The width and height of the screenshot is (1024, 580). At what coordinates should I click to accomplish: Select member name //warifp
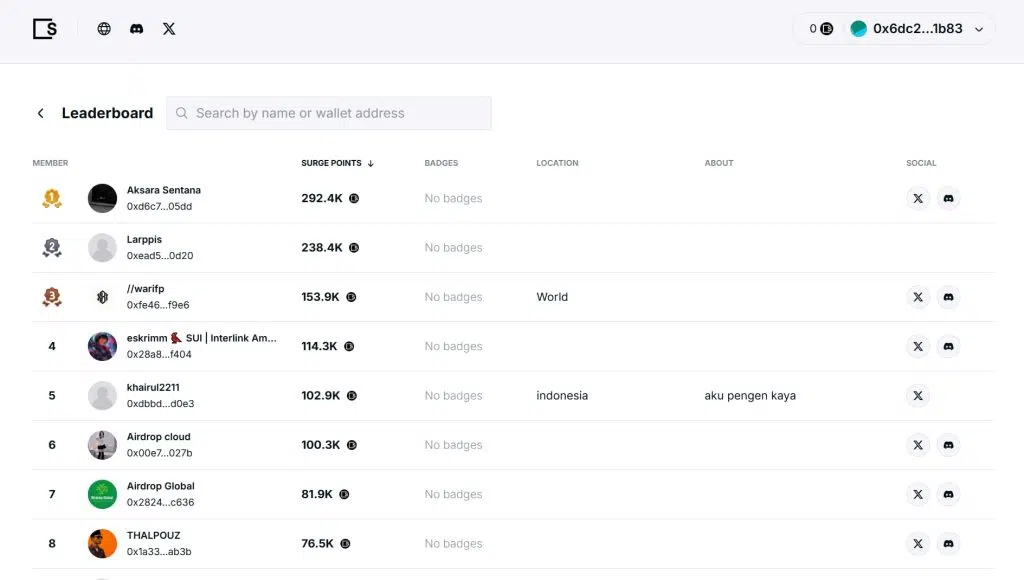pos(146,289)
